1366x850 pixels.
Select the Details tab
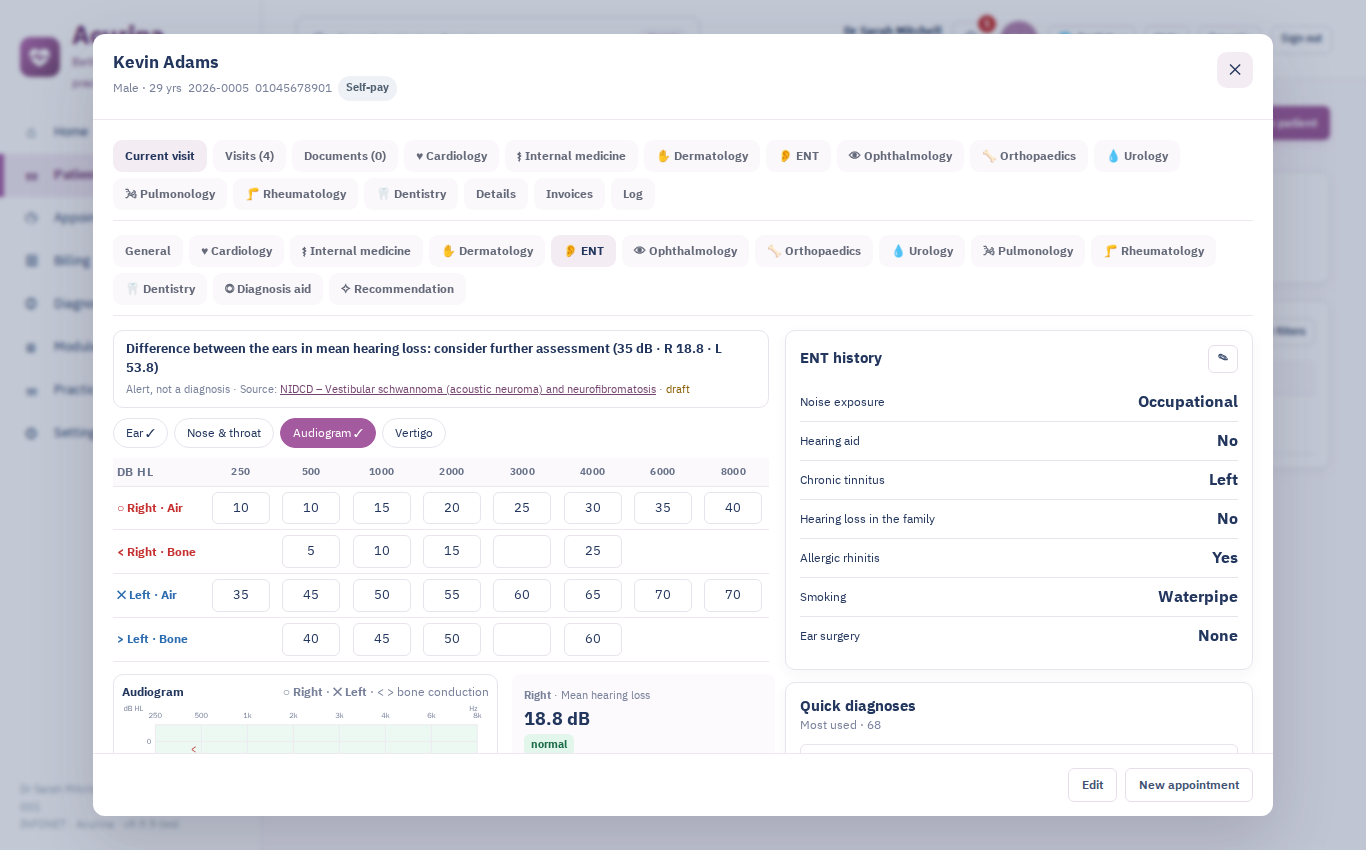tap(496, 194)
